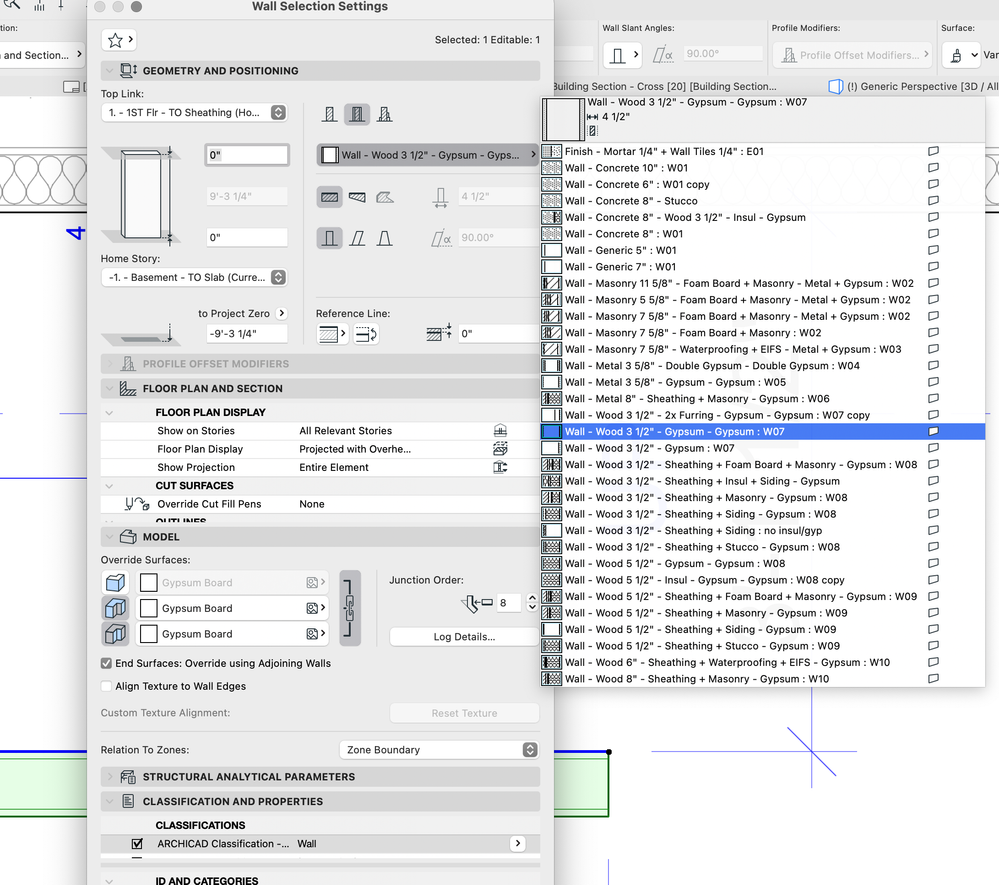Image resolution: width=999 pixels, height=885 pixels.
Task: Select Wall - Concrete 8" - Stucco composite
Action: coord(762,201)
